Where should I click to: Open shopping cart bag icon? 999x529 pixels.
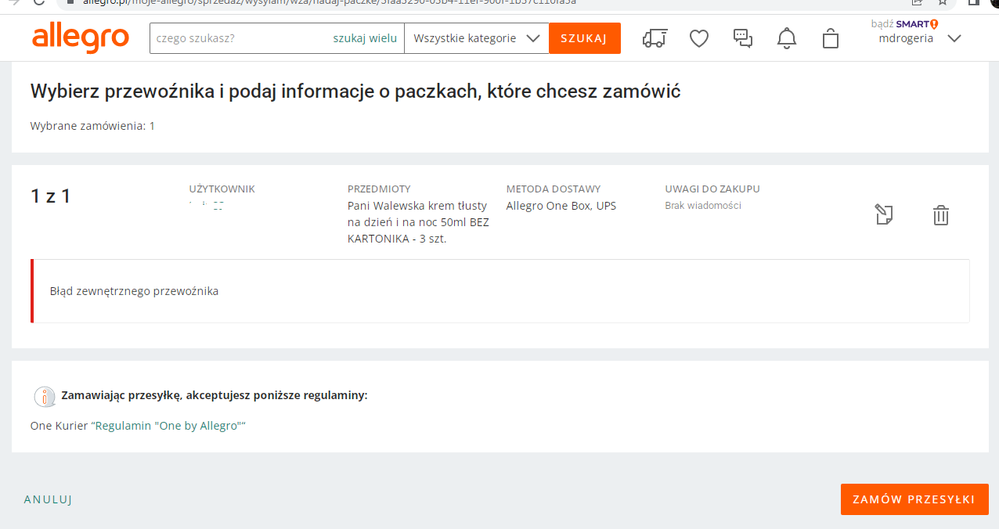[x=831, y=38]
